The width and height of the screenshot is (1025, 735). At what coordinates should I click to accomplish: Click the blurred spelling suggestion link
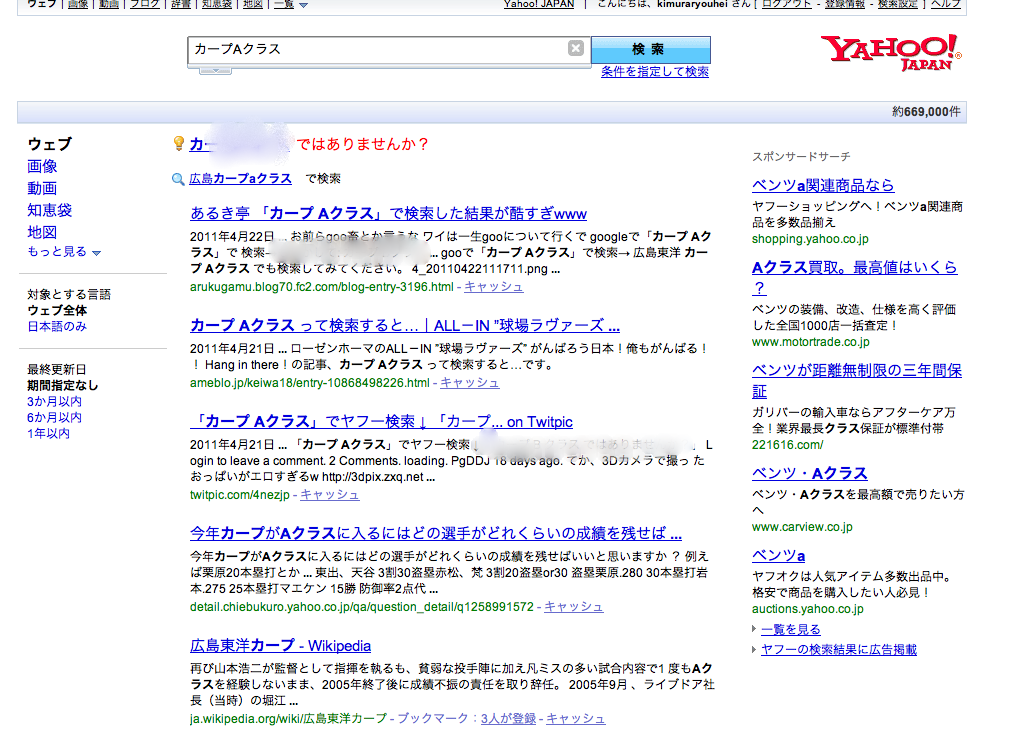tap(239, 144)
